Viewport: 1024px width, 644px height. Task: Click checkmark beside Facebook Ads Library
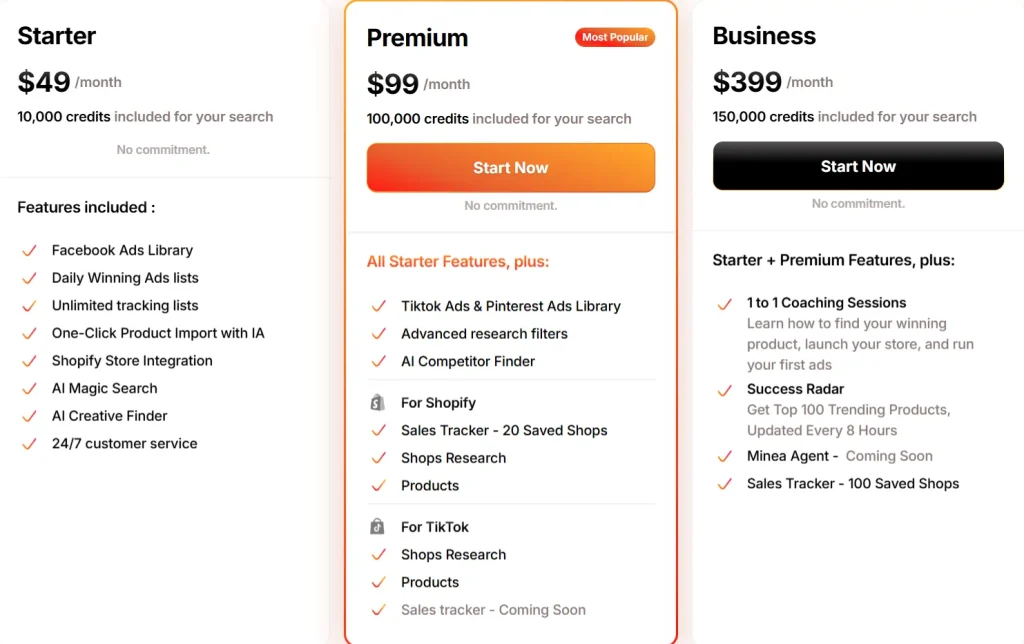(29, 251)
